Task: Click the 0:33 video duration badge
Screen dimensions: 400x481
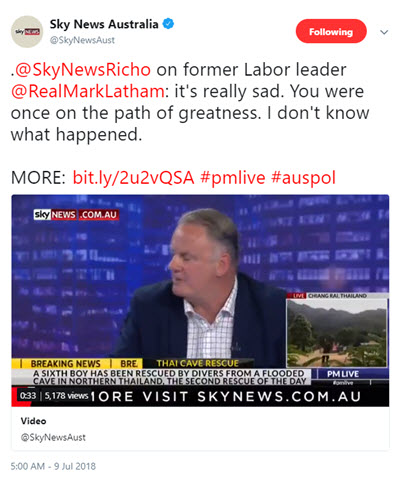Action: 28,396
